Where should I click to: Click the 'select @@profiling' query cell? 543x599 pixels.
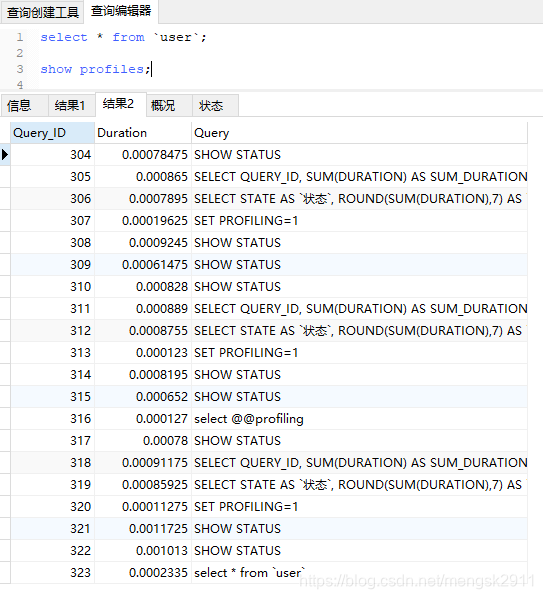click(x=359, y=419)
